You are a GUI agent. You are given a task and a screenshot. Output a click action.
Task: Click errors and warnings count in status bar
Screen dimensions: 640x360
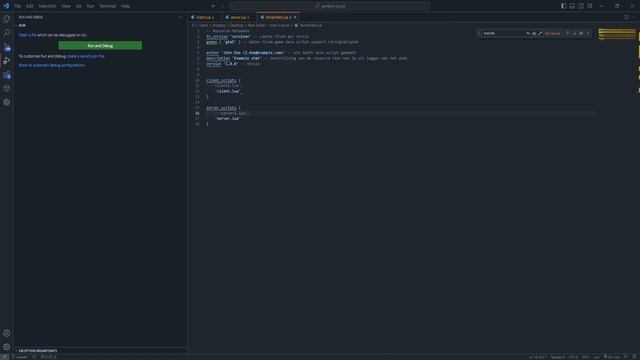point(49,357)
